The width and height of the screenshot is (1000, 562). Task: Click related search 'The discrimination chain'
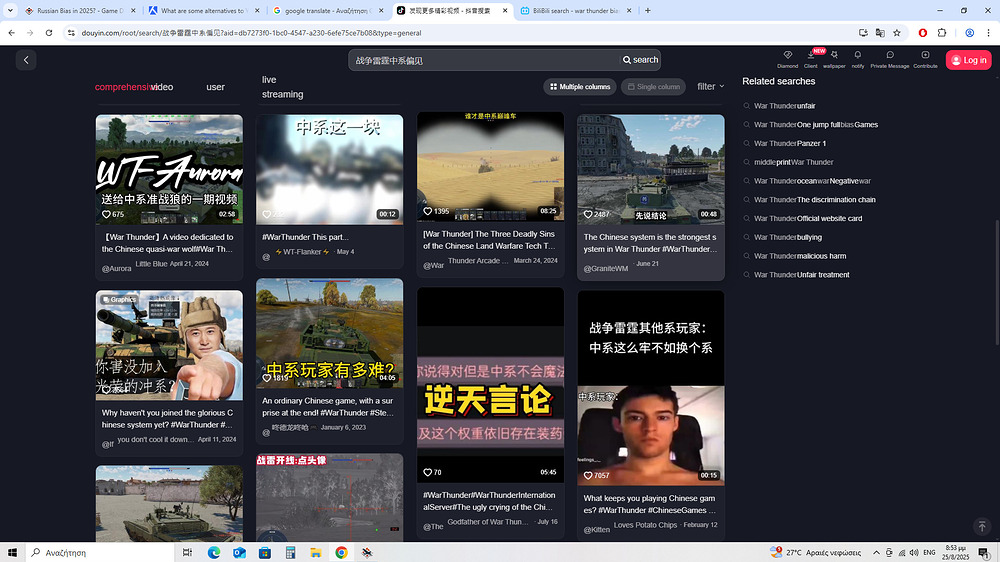814,200
